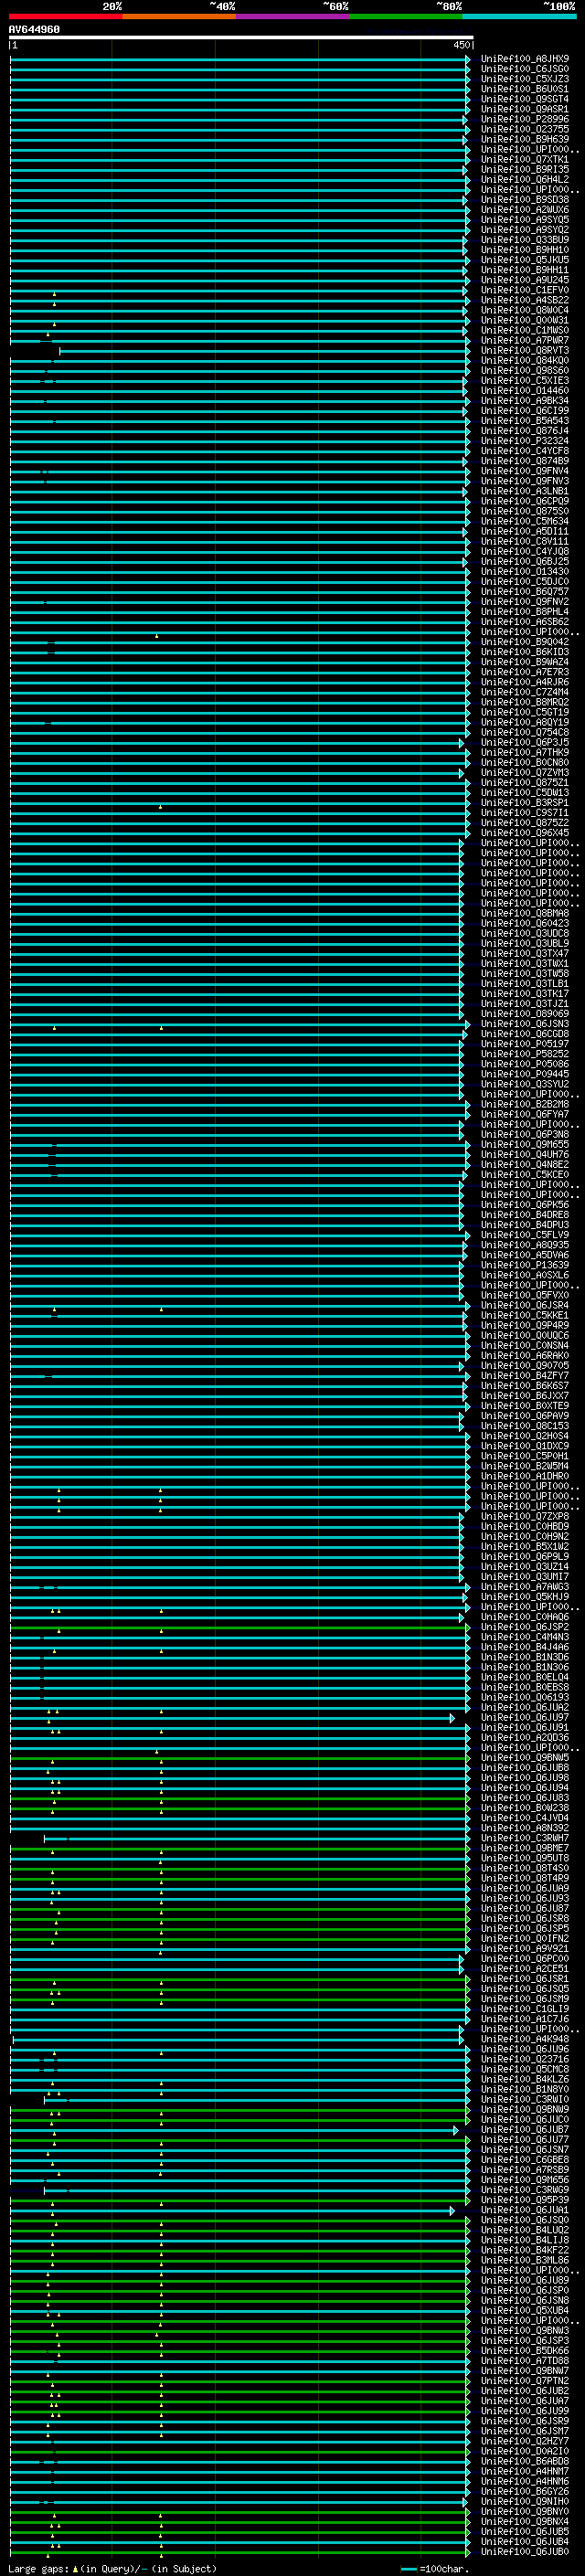
Task: Select the UniRef100_D0A2I0 label
Action: coord(525,2451)
